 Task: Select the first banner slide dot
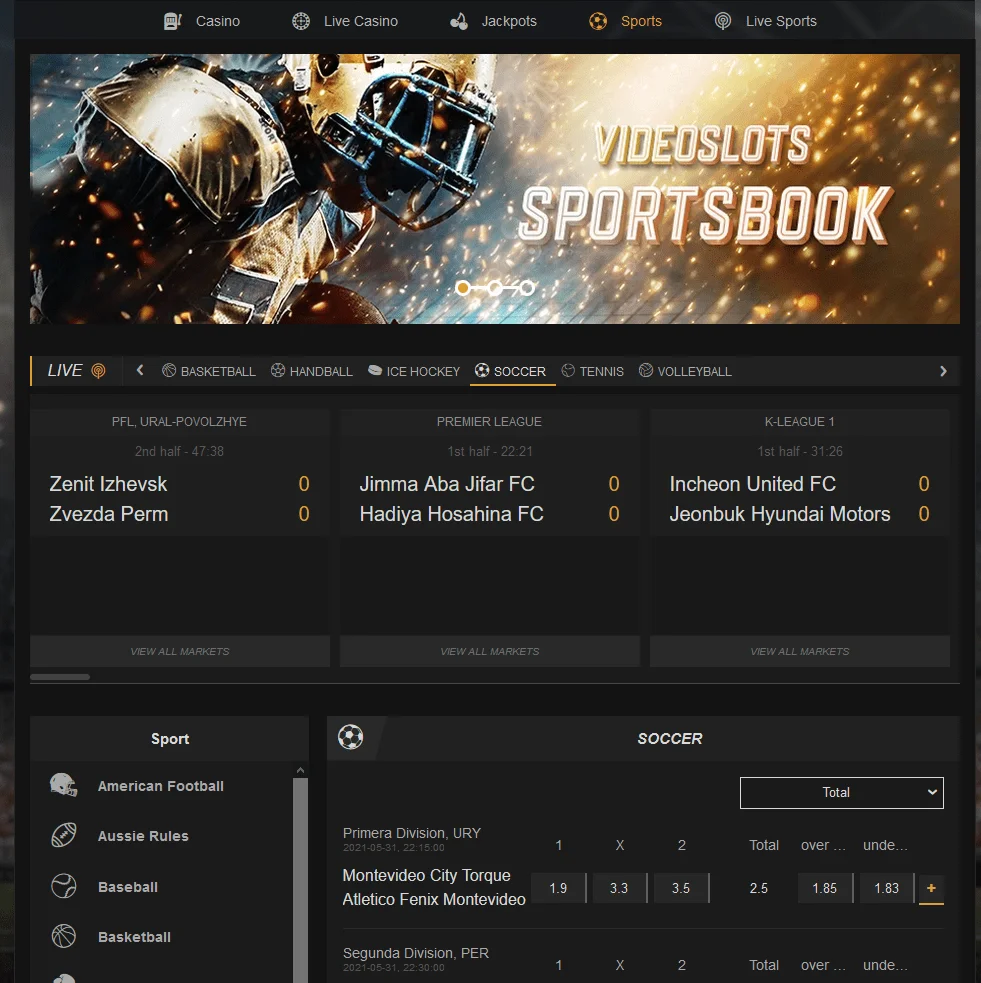click(x=463, y=288)
